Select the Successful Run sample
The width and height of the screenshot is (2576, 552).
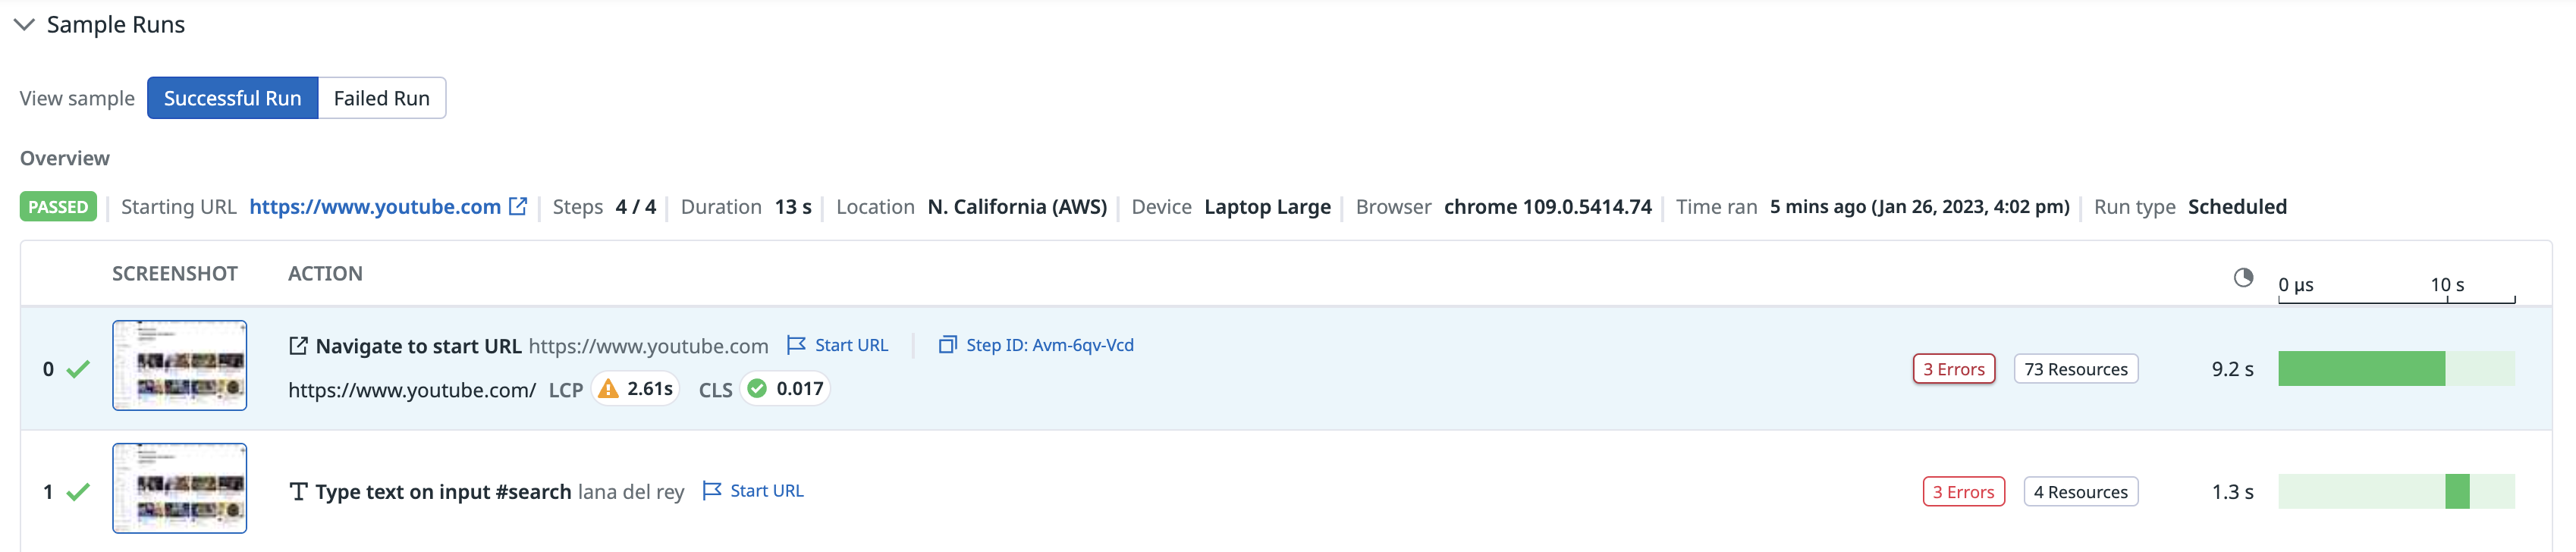[x=232, y=98]
